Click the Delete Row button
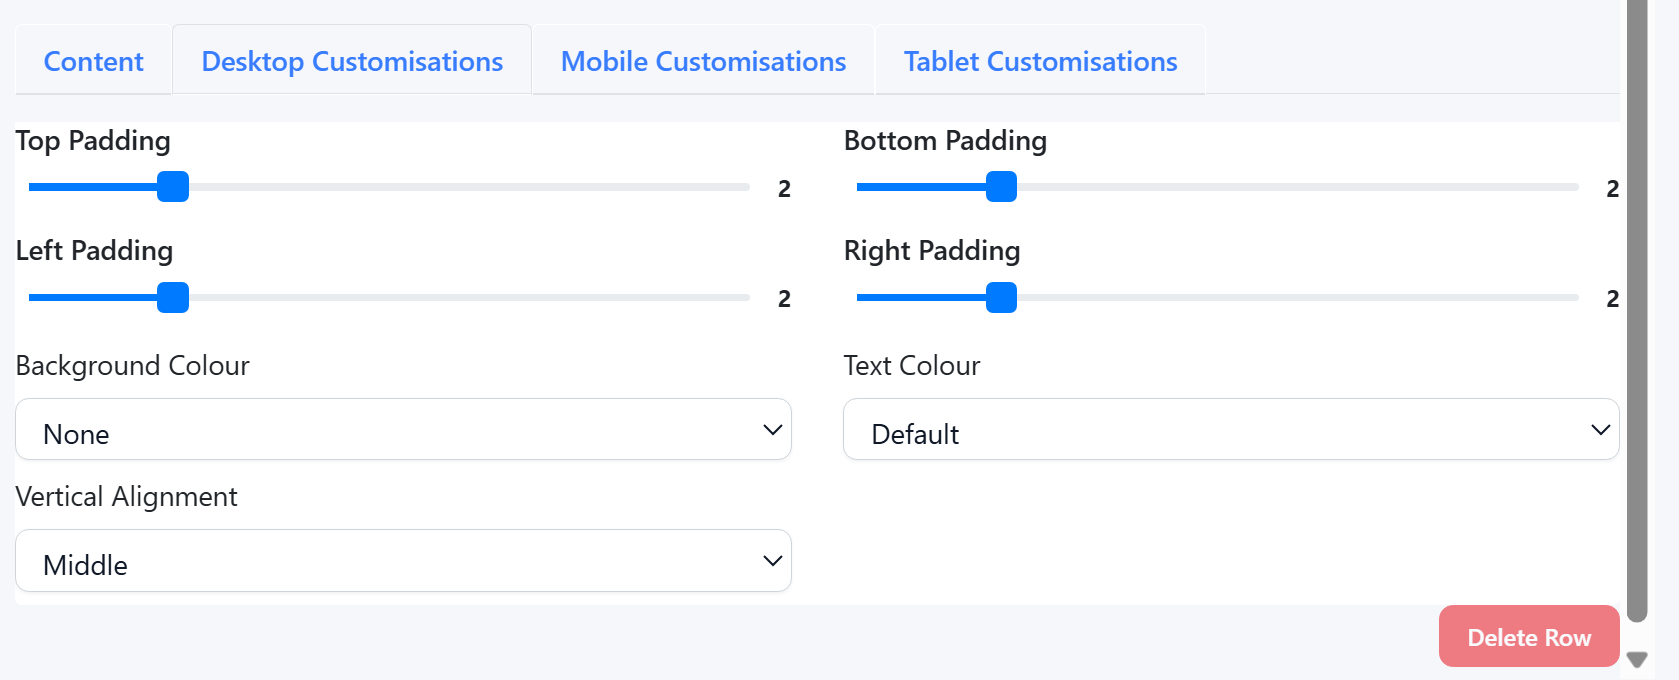This screenshot has width=1679, height=680. tap(1528, 637)
